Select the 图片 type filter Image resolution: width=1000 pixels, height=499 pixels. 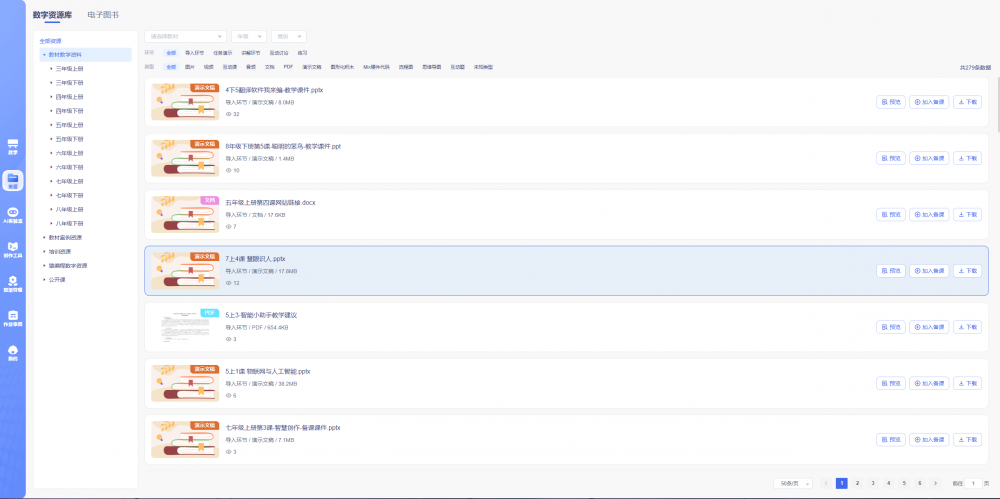tap(190, 67)
